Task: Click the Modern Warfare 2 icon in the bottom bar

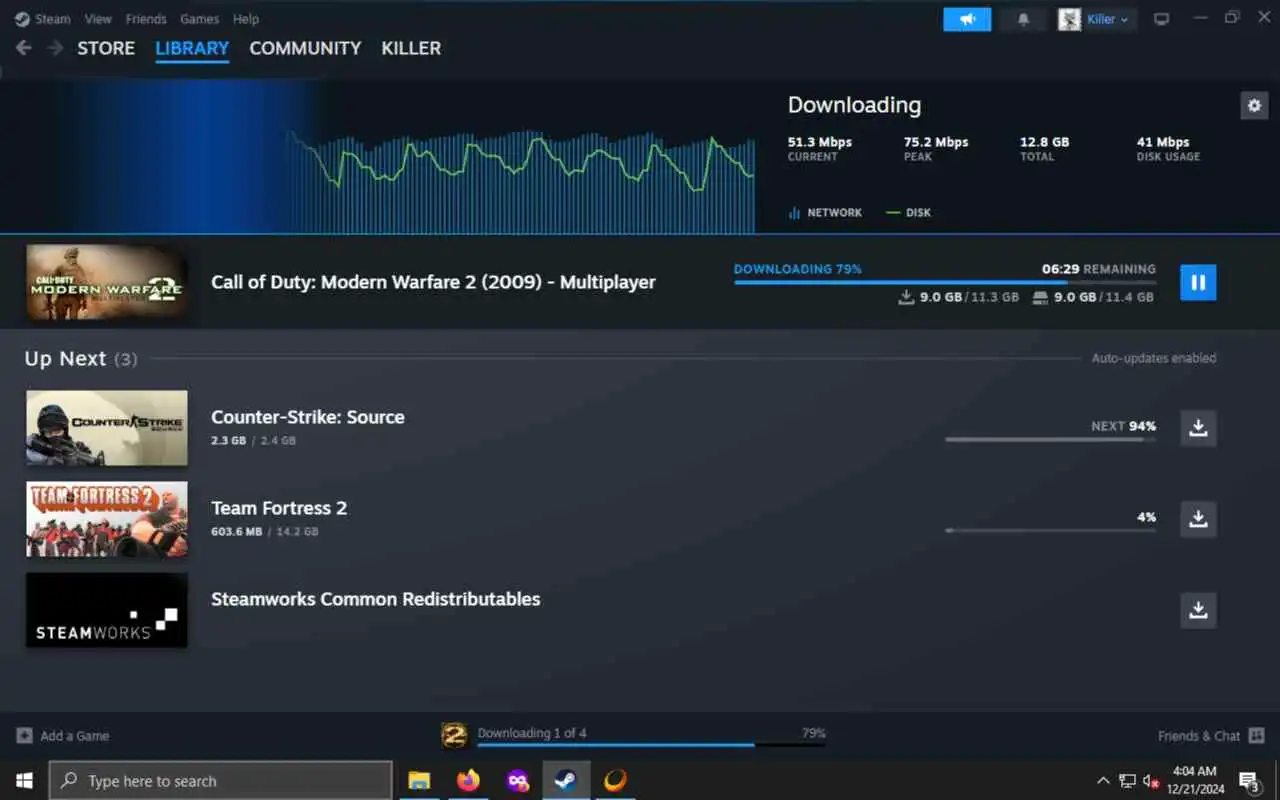Action: click(x=454, y=736)
